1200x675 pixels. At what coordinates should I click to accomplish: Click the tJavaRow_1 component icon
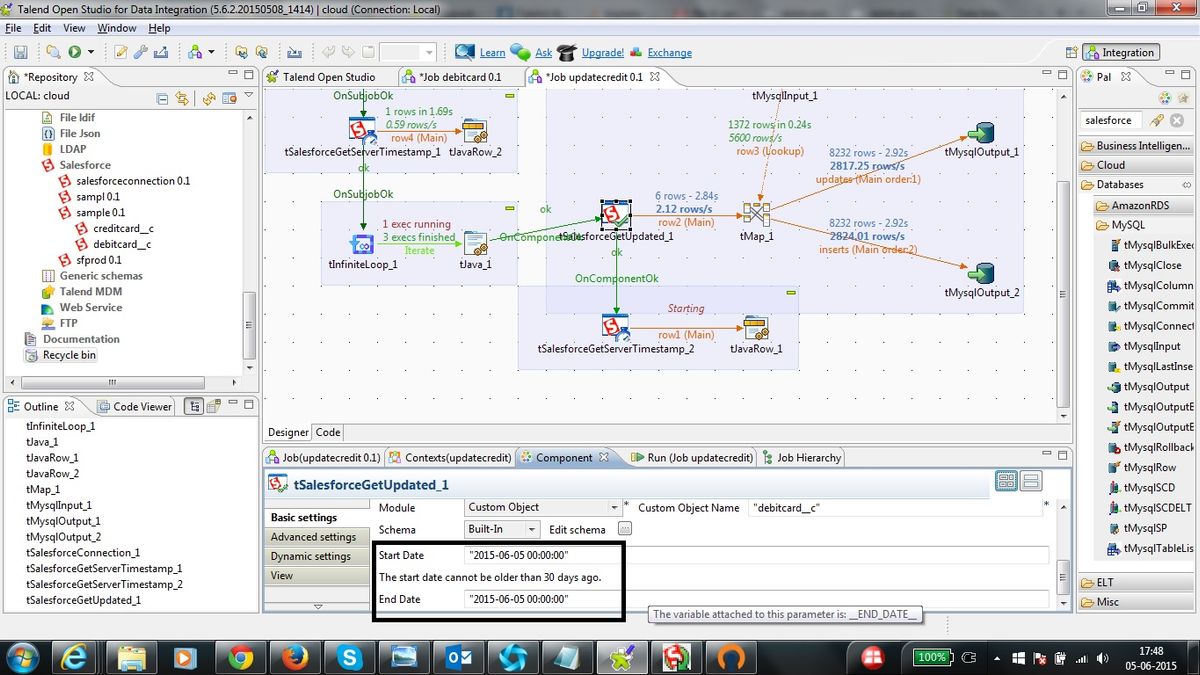pos(755,328)
